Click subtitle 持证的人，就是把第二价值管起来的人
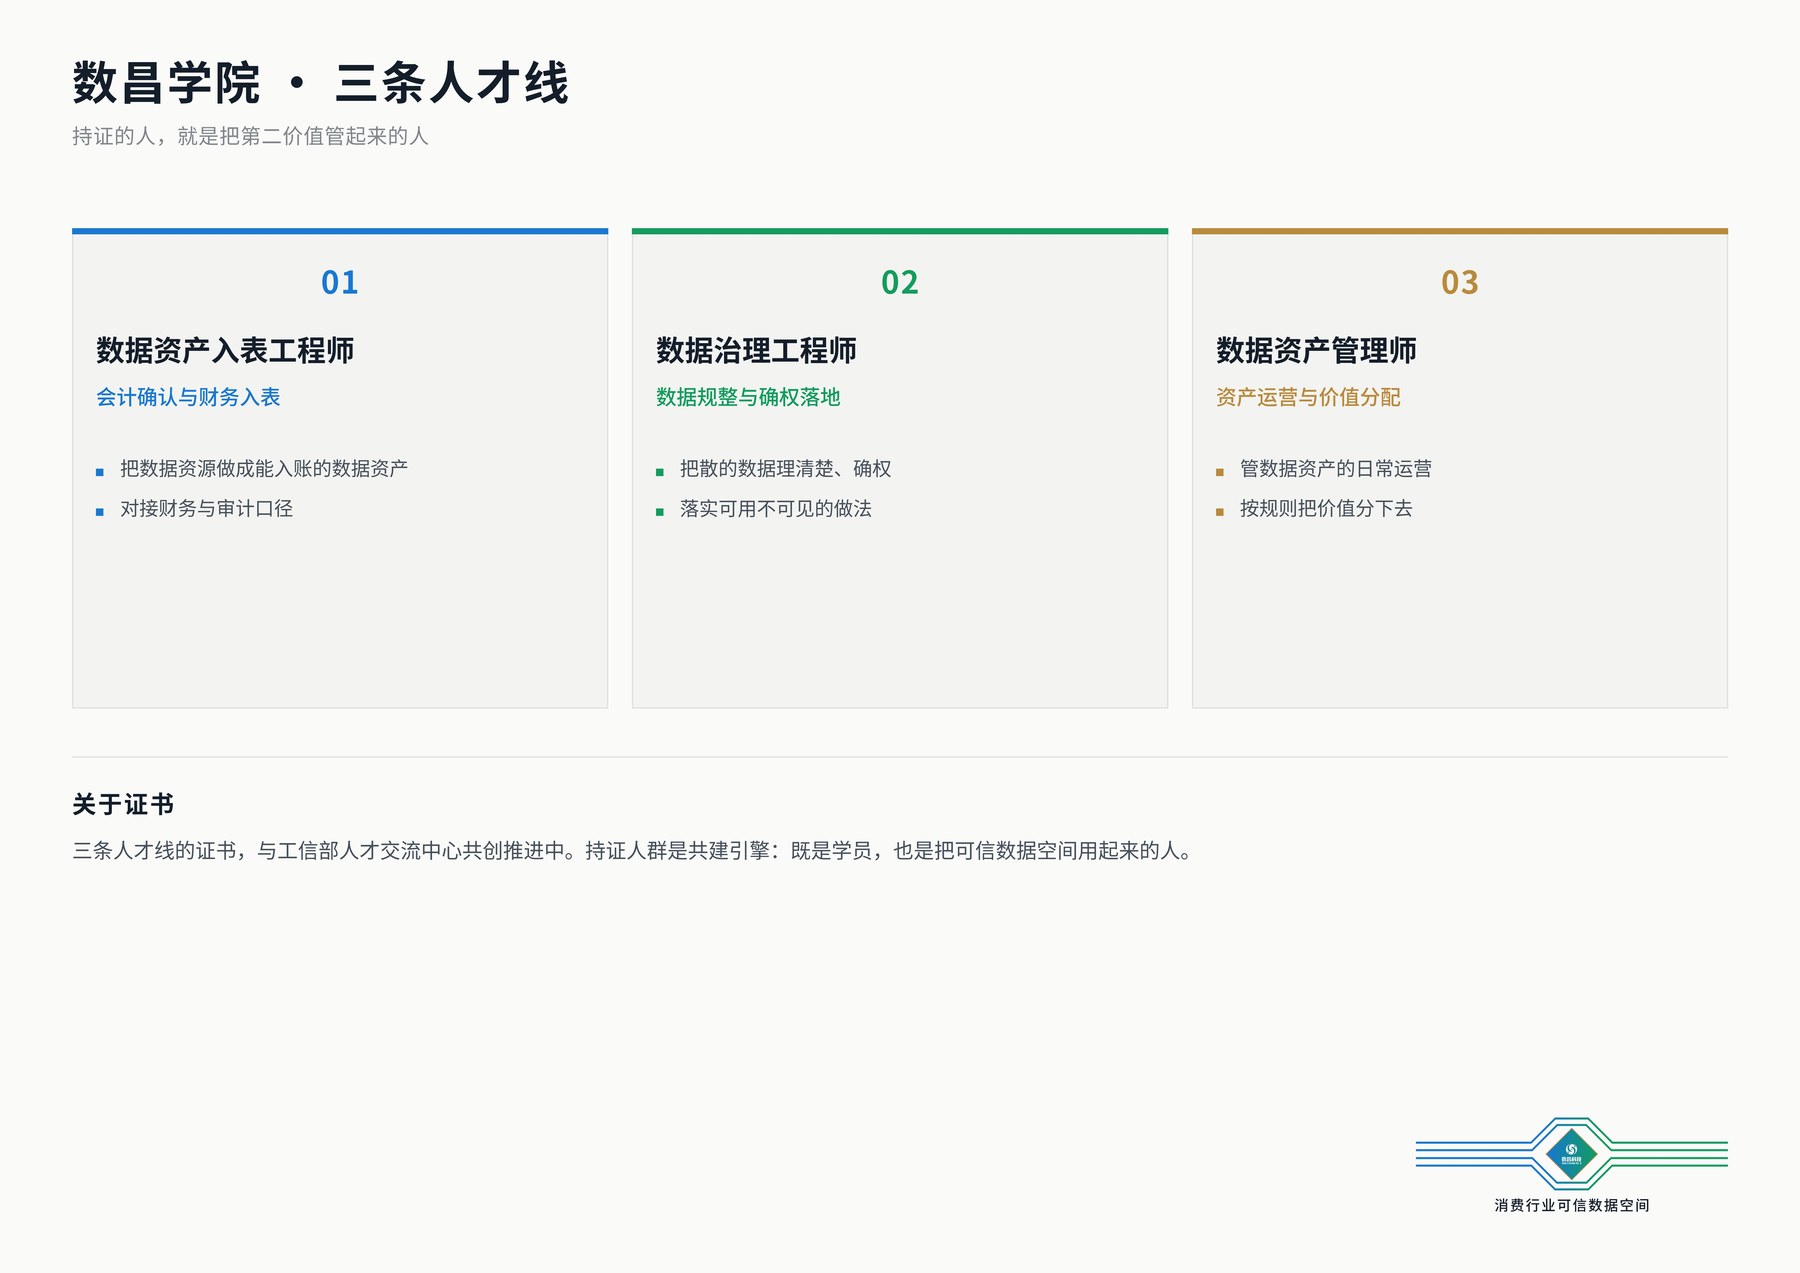The image size is (1800, 1273). (x=250, y=136)
